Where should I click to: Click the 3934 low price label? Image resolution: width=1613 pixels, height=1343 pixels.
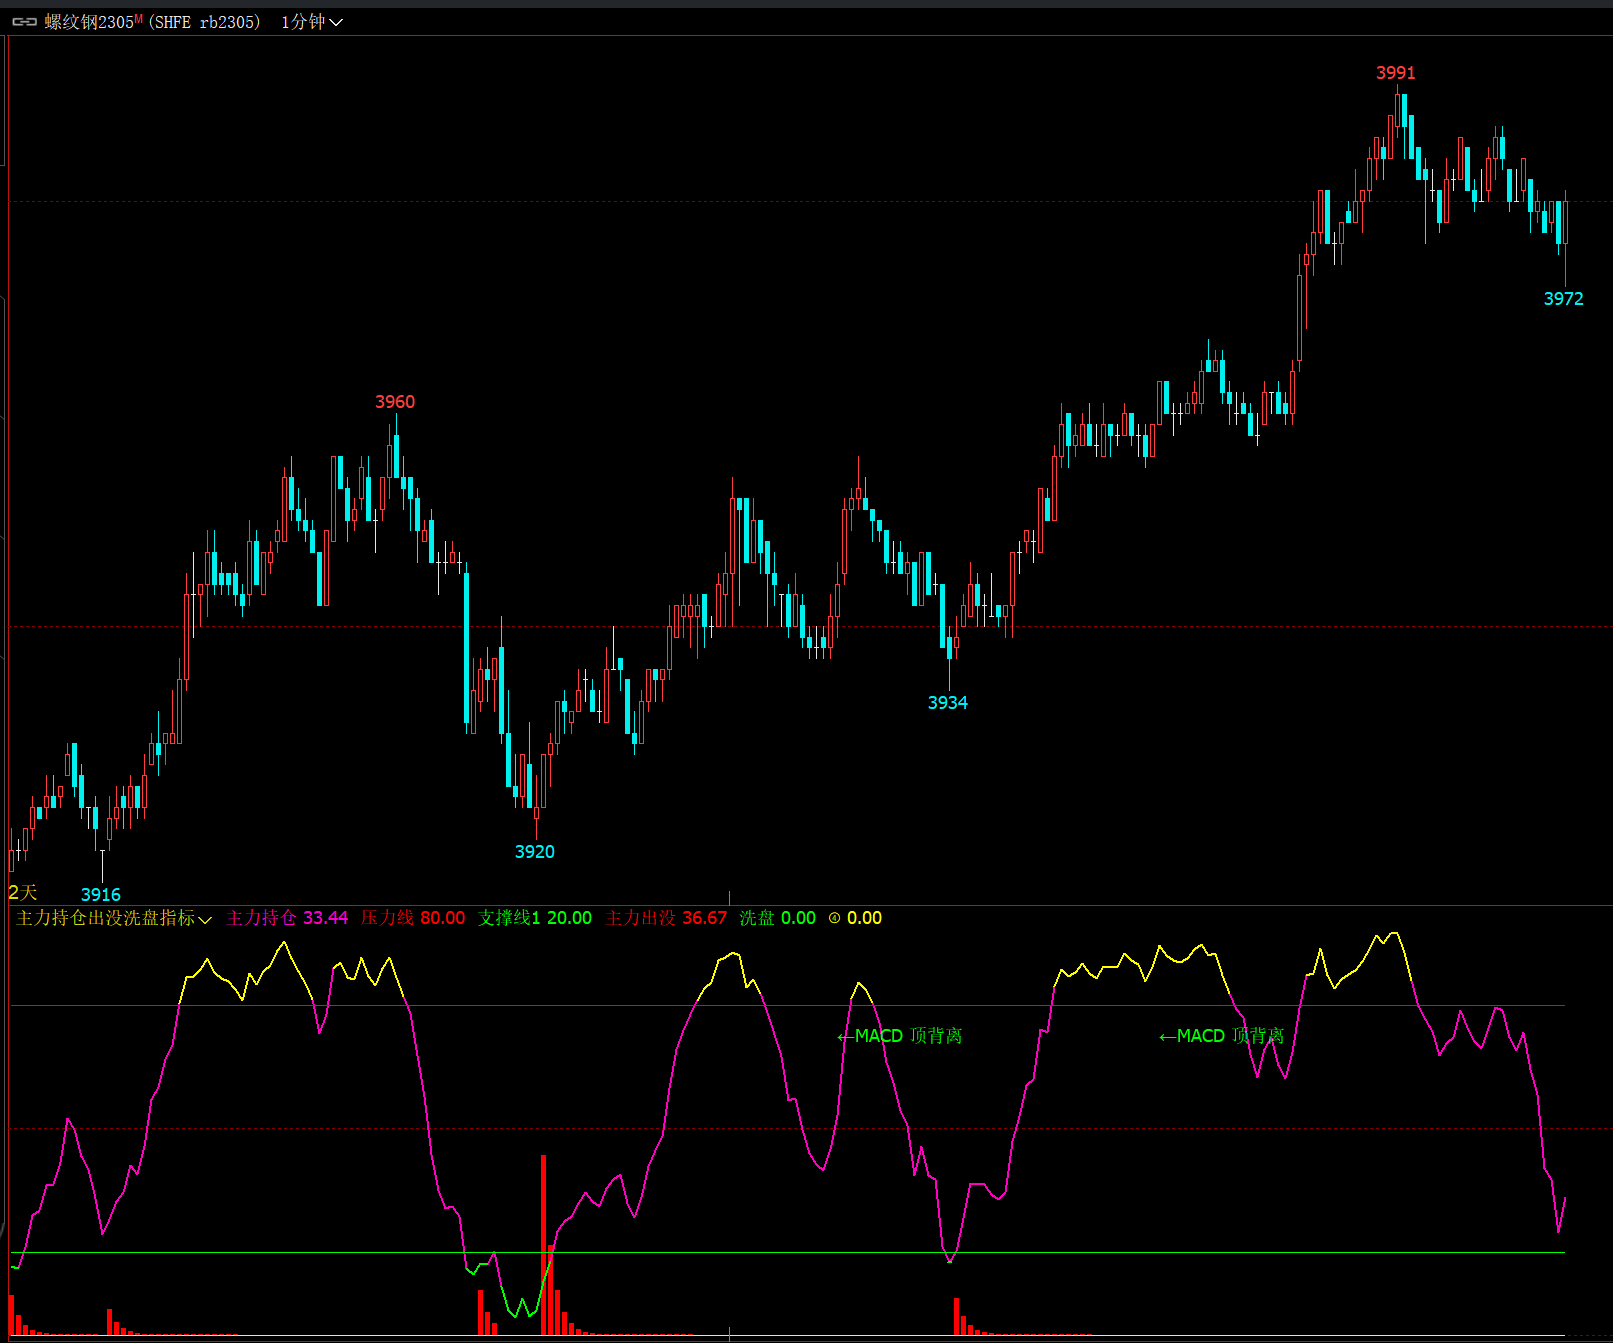pos(948,703)
